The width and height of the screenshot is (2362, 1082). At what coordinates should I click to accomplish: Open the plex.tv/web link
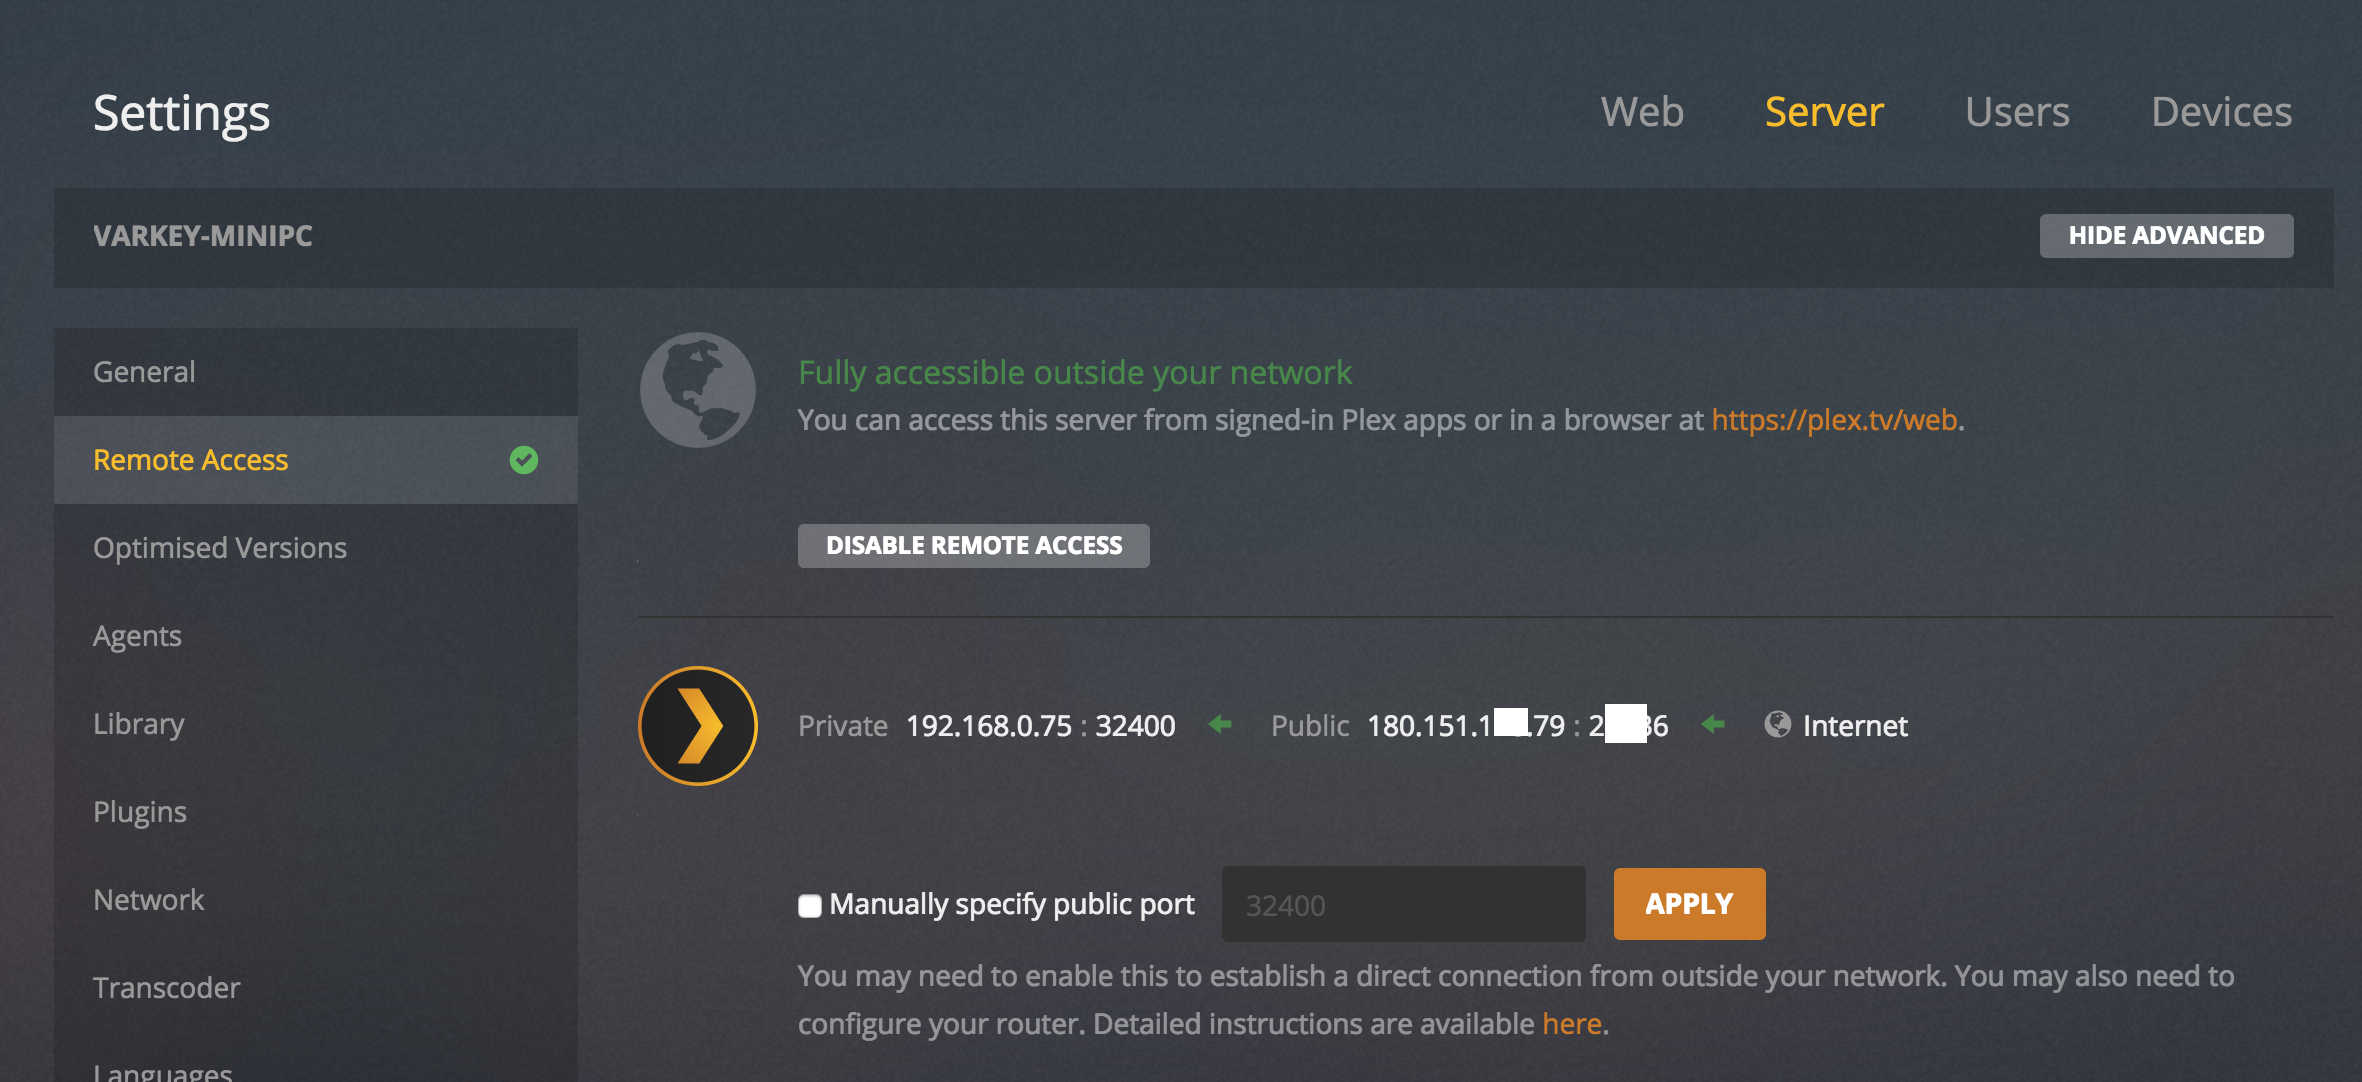1834,420
